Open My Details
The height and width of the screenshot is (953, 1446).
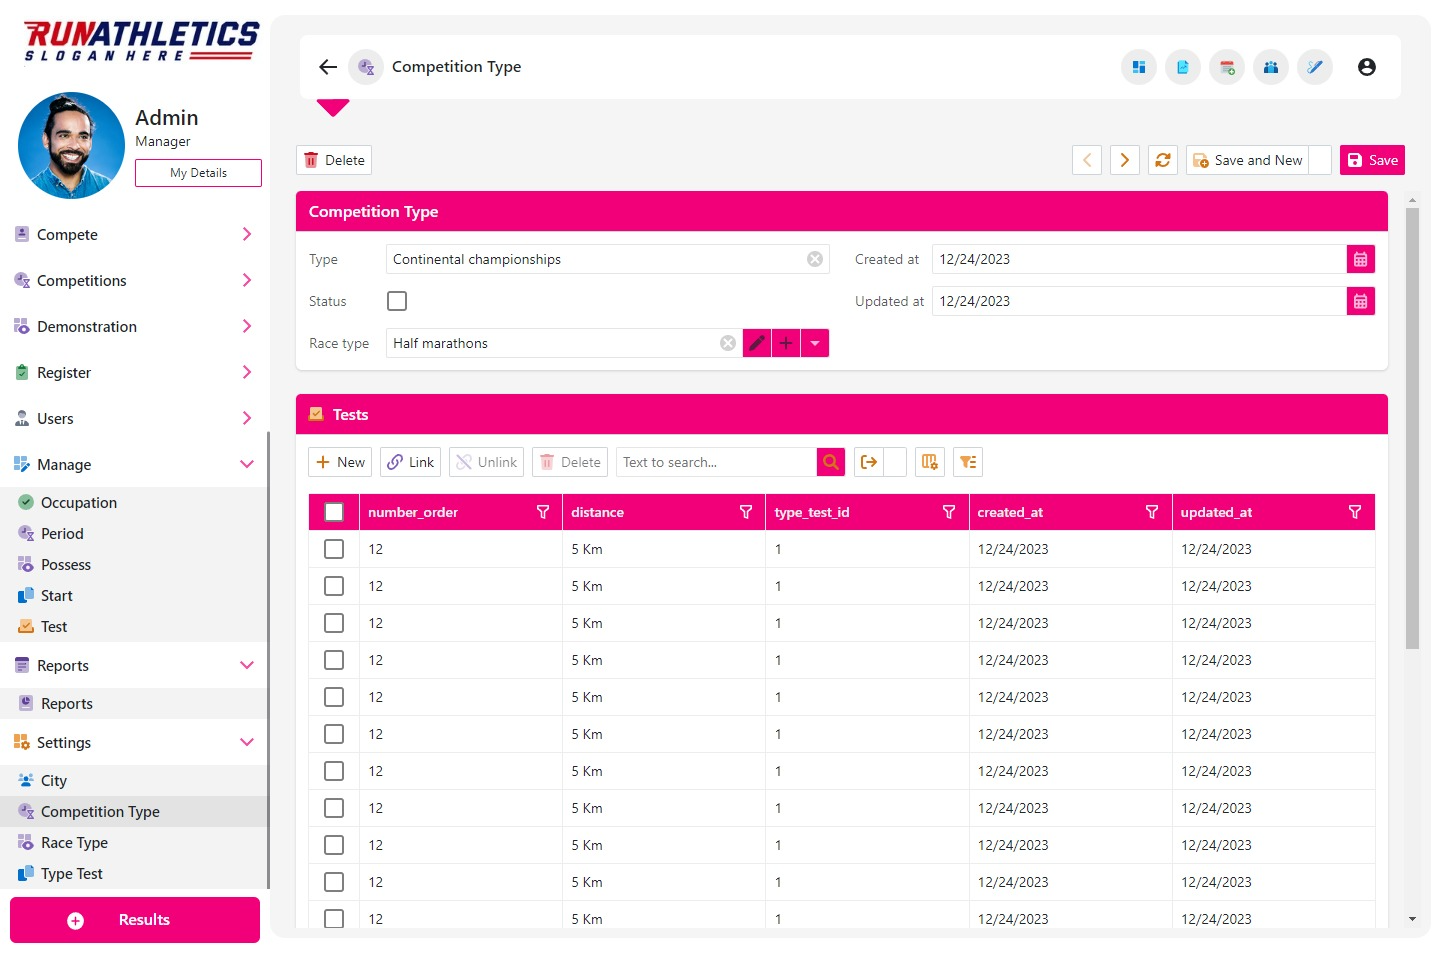tap(197, 172)
